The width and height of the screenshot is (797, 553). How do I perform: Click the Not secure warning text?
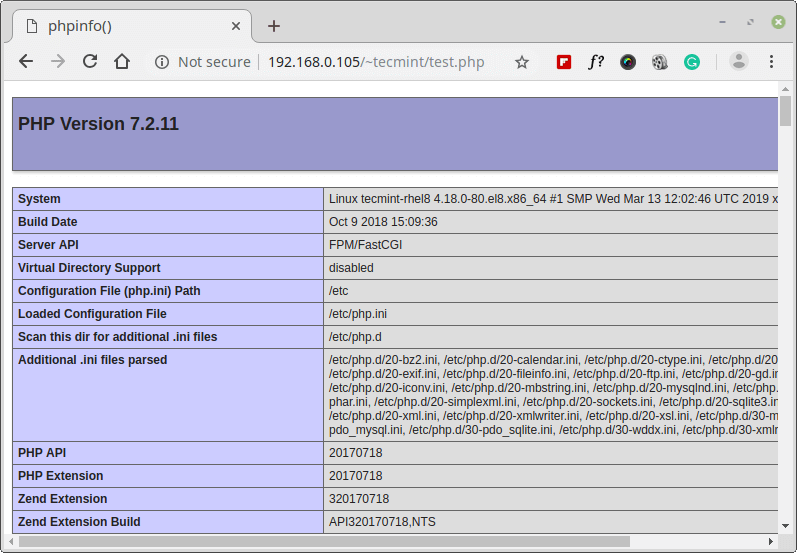click(x=214, y=62)
